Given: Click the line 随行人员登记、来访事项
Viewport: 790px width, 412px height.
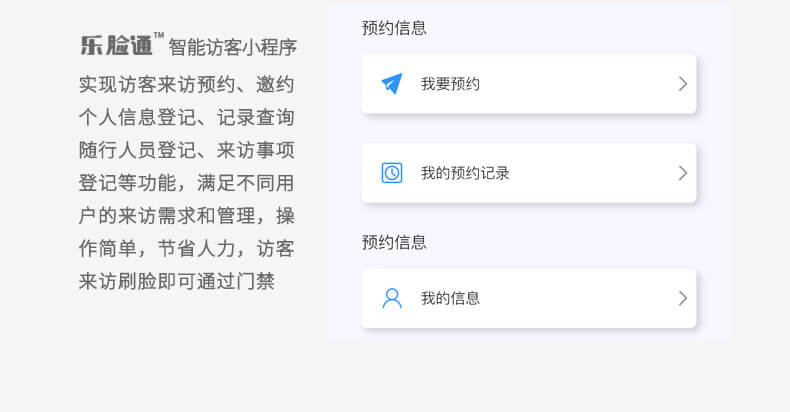Looking at the screenshot, I should click(187, 150).
